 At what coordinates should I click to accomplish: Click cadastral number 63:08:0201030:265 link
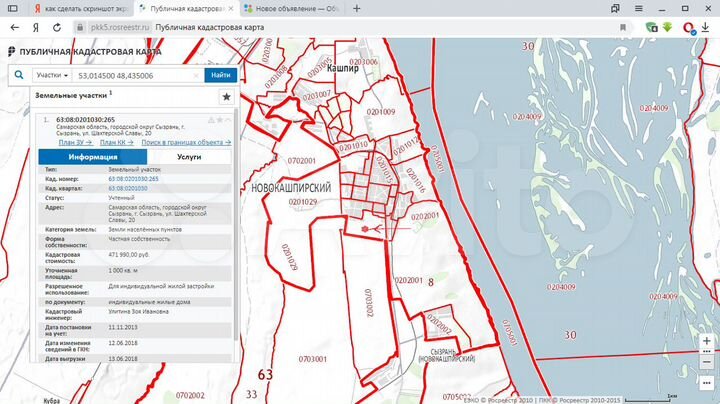click(133, 178)
